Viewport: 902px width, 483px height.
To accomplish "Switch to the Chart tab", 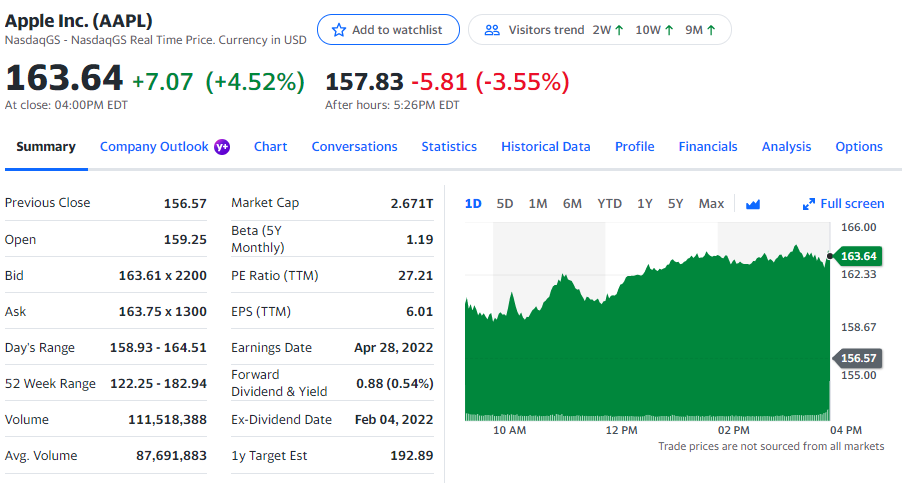I will coord(270,147).
